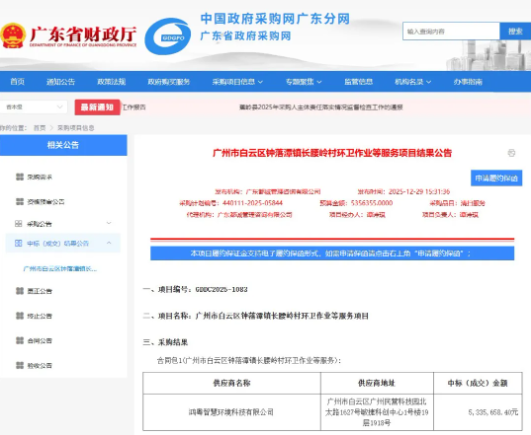The width and height of the screenshot is (531, 435).
Task: Open 通知公告 in the navigation bar
Action: [x=61, y=82]
